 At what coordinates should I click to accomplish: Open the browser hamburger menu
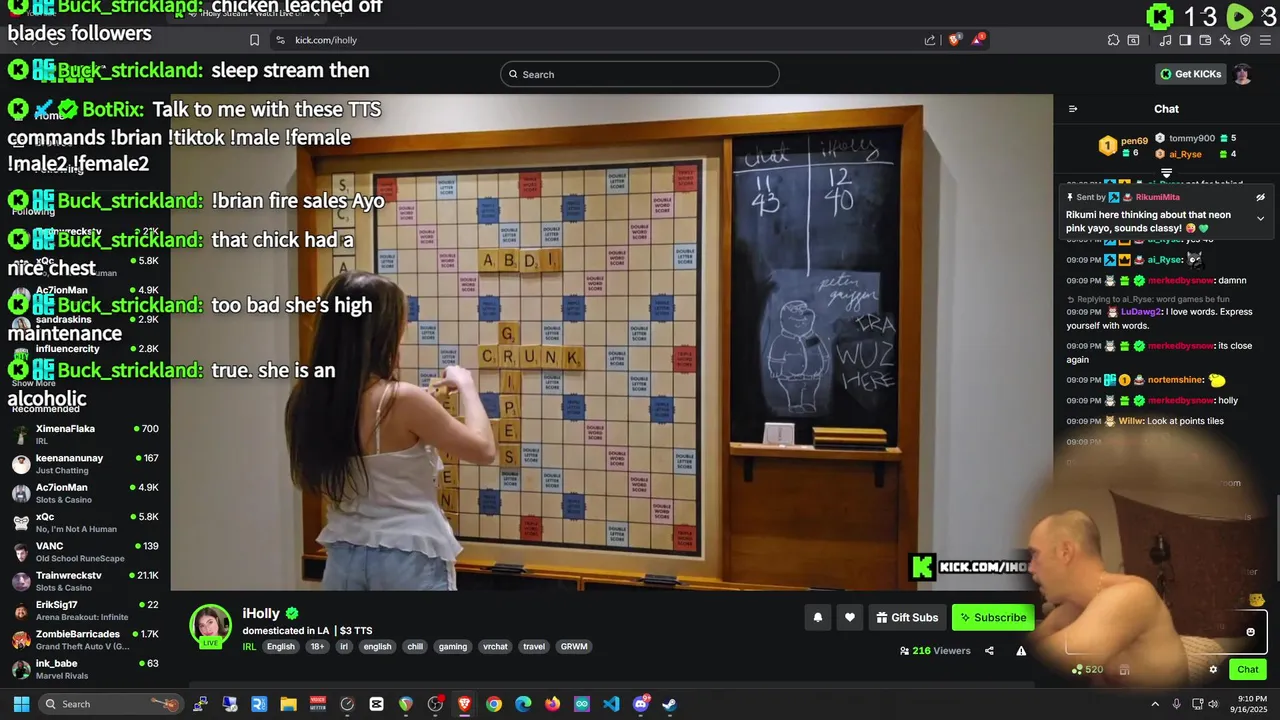1265,40
